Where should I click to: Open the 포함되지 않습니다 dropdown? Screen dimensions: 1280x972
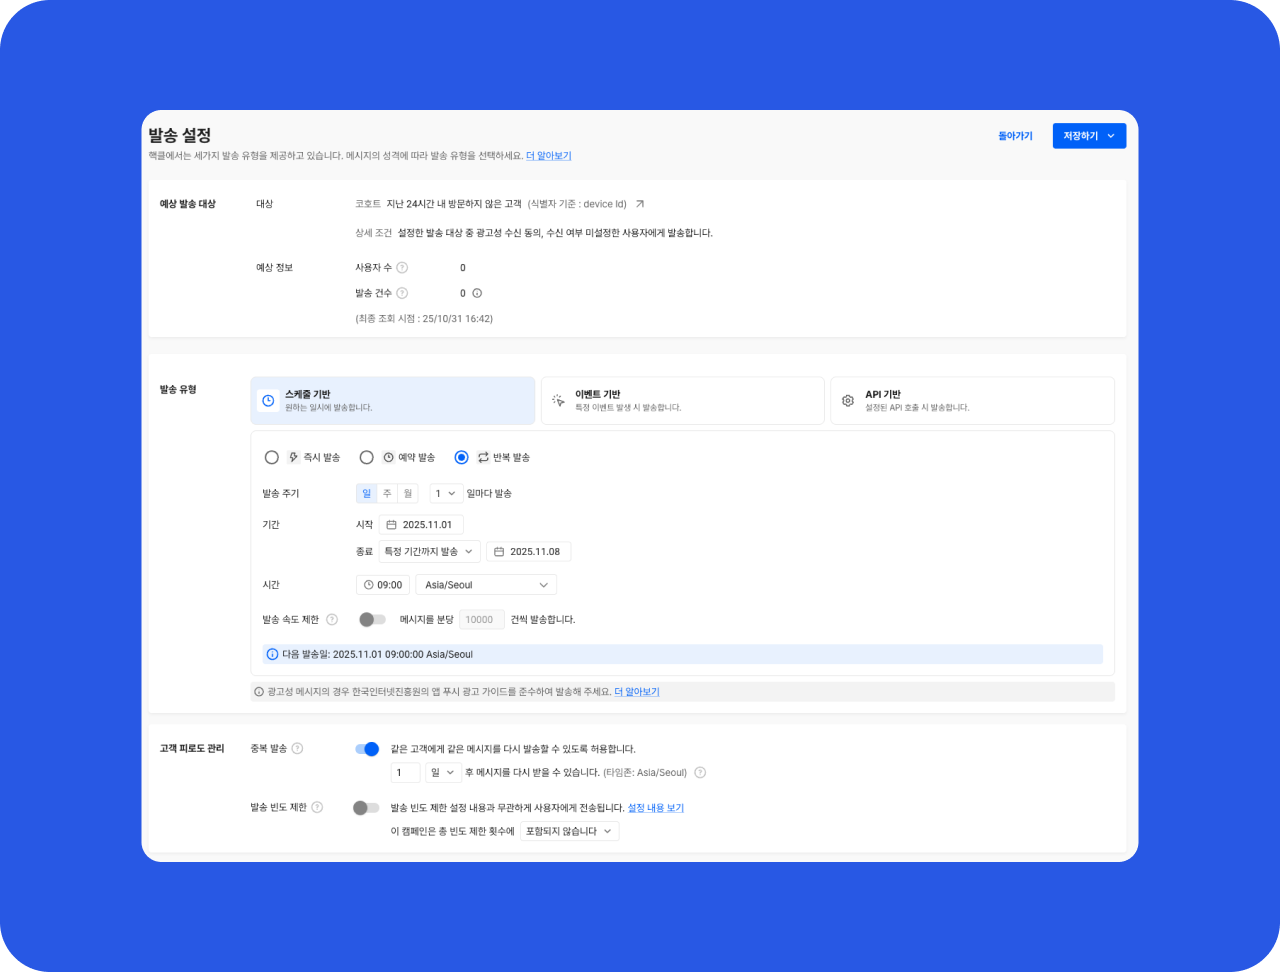[x=569, y=832]
